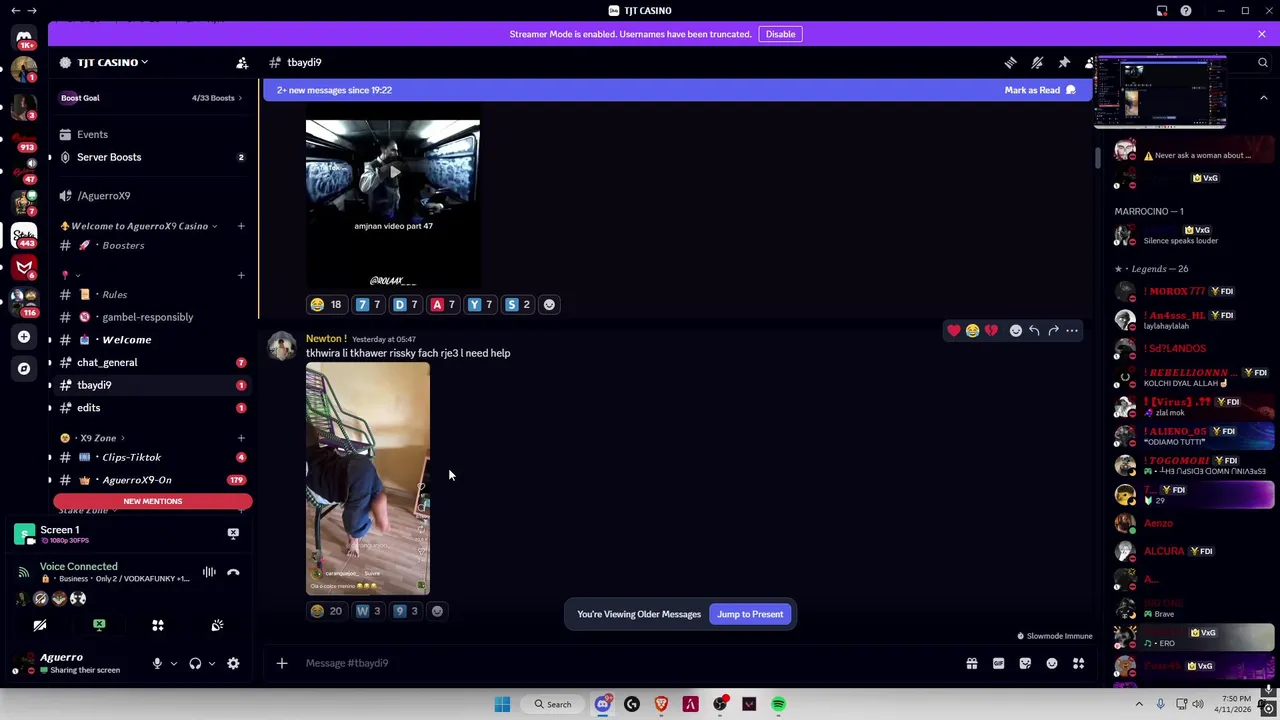Click Reply arrow on Newton's message
The image size is (1280, 720).
(x=1034, y=330)
